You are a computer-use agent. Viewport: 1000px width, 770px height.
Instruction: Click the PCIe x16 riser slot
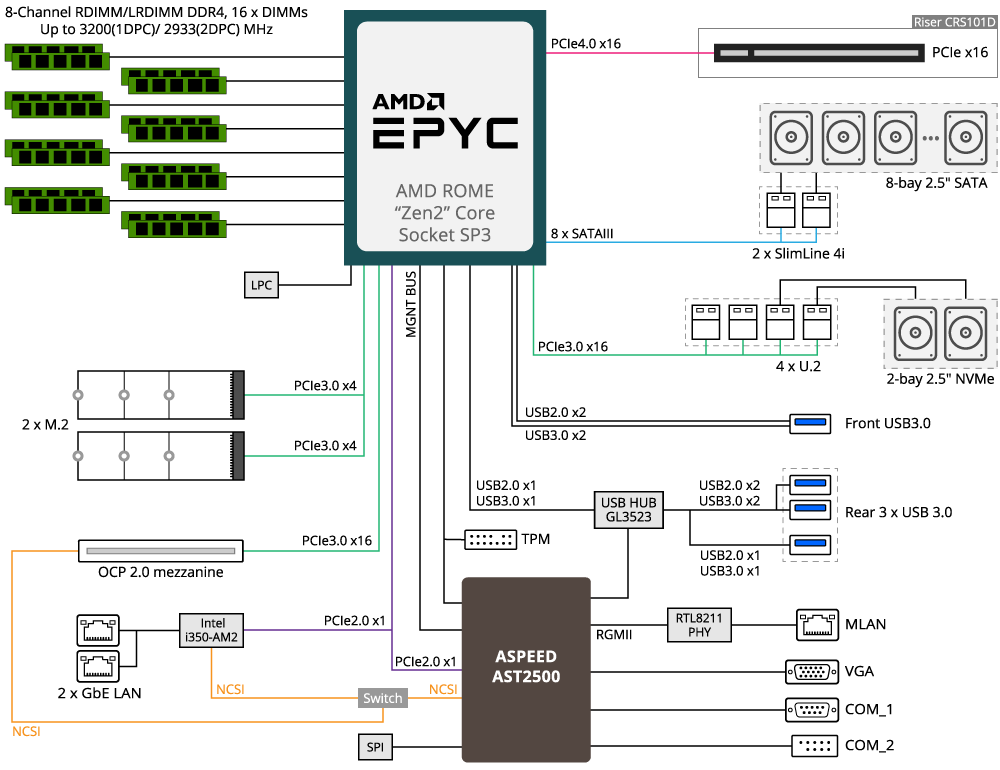pyautogui.click(x=819, y=53)
